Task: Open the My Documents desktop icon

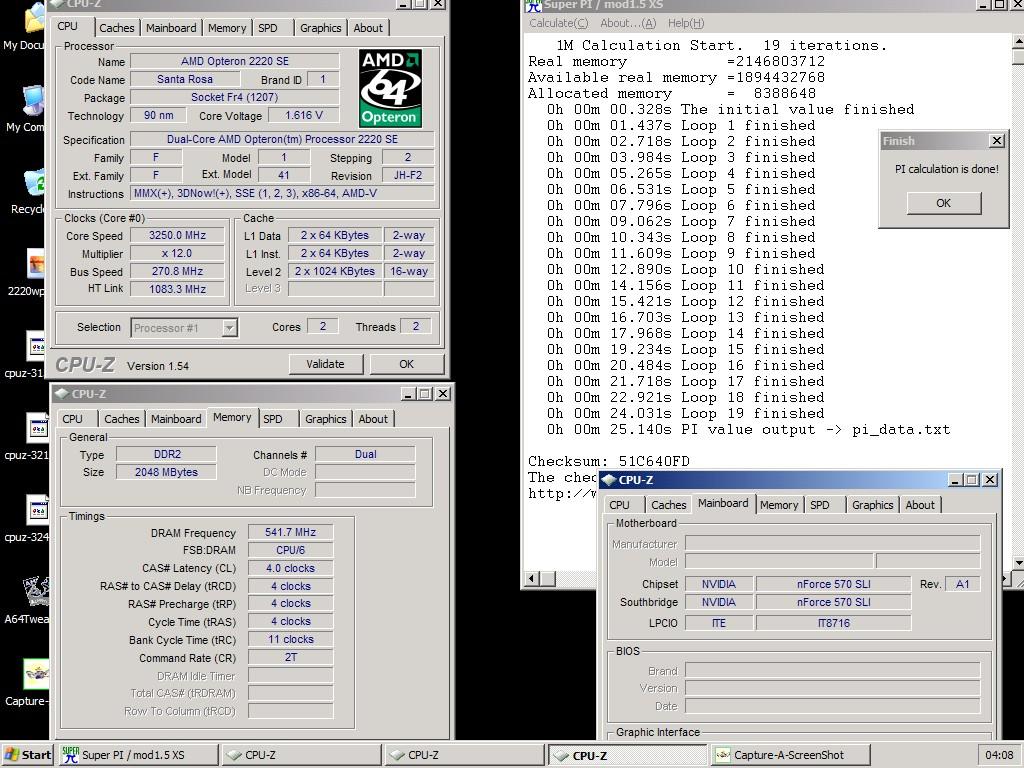Action: (x=34, y=20)
